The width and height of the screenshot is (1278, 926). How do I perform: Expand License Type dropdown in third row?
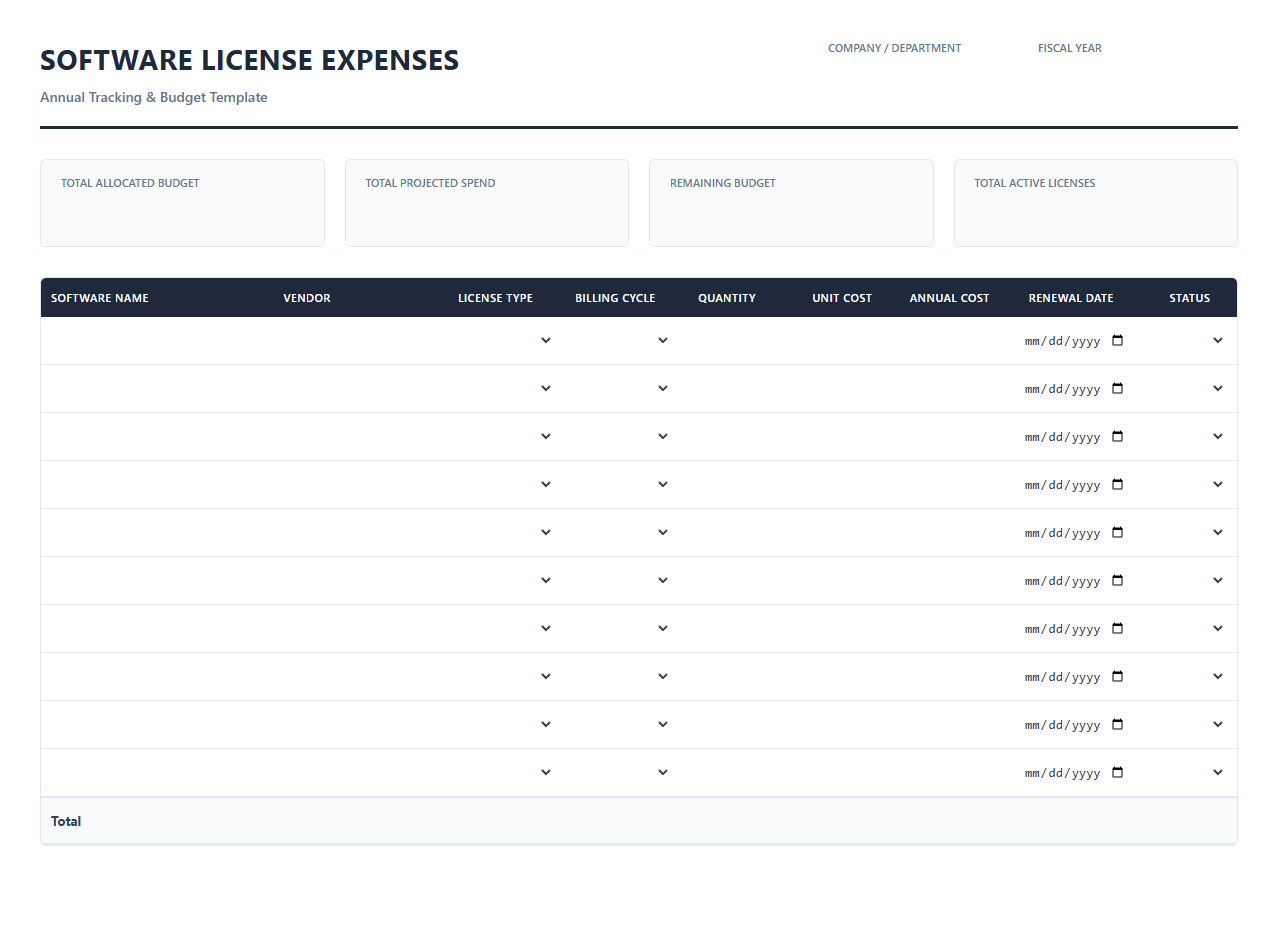coord(505,436)
